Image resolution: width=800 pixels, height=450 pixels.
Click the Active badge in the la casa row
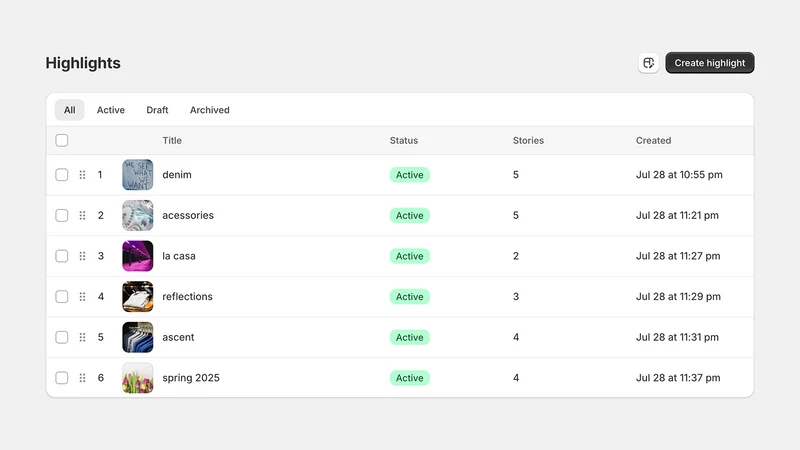pyautogui.click(x=410, y=256)
